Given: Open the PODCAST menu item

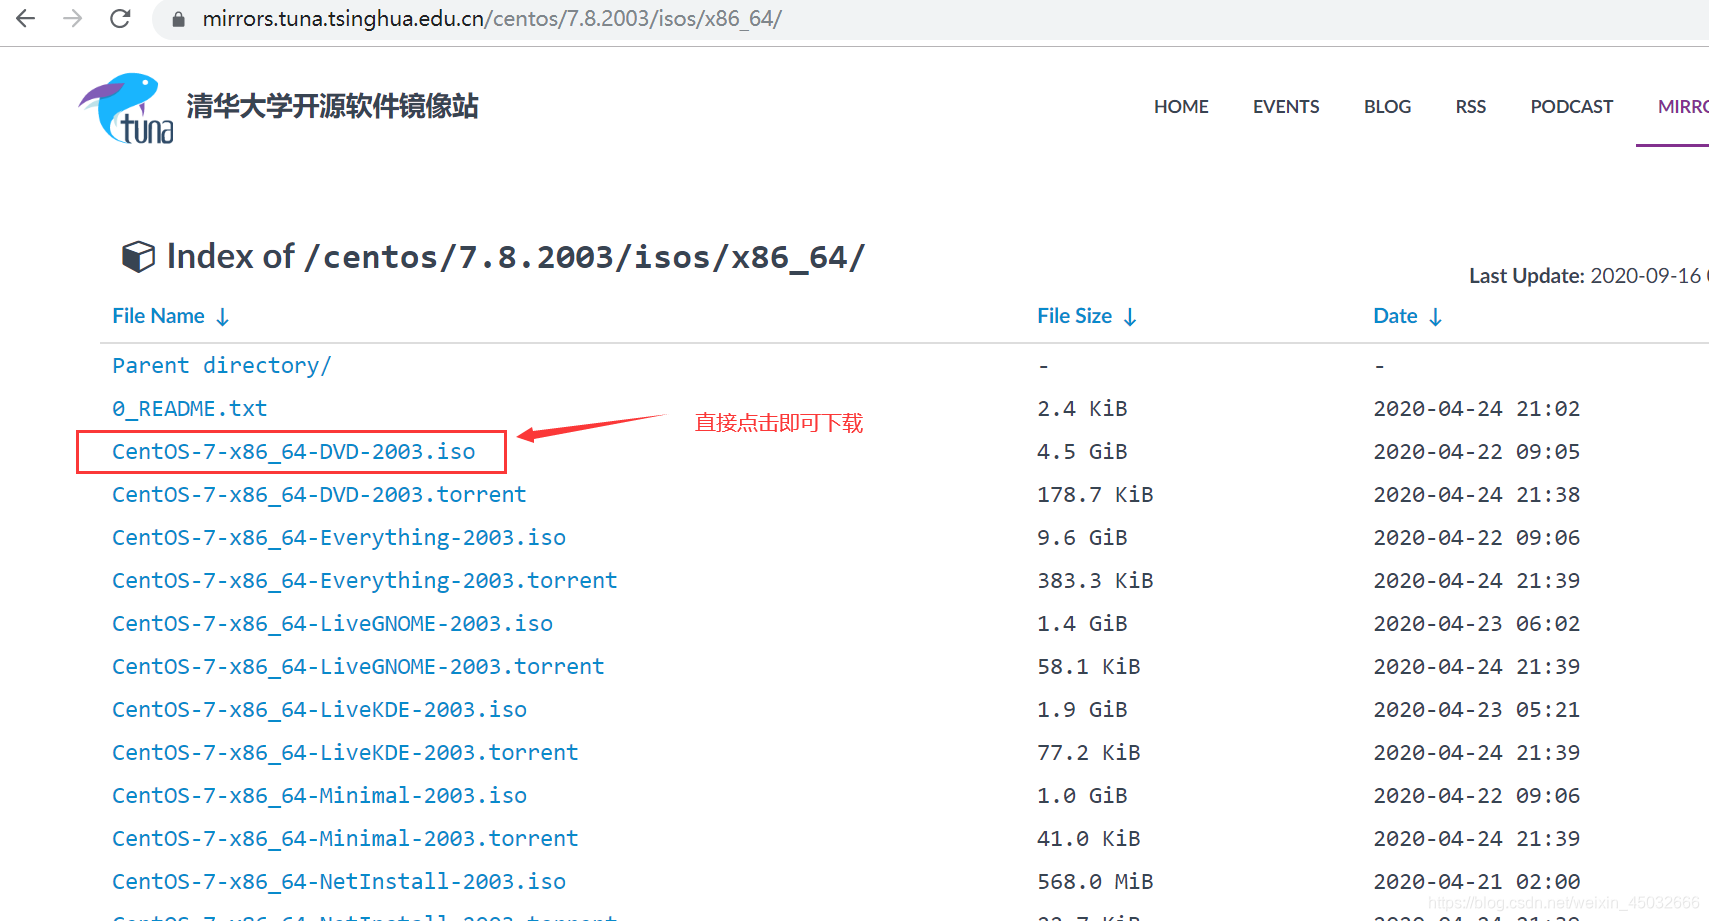Looking at the screenshot, I should (1571, 106).
